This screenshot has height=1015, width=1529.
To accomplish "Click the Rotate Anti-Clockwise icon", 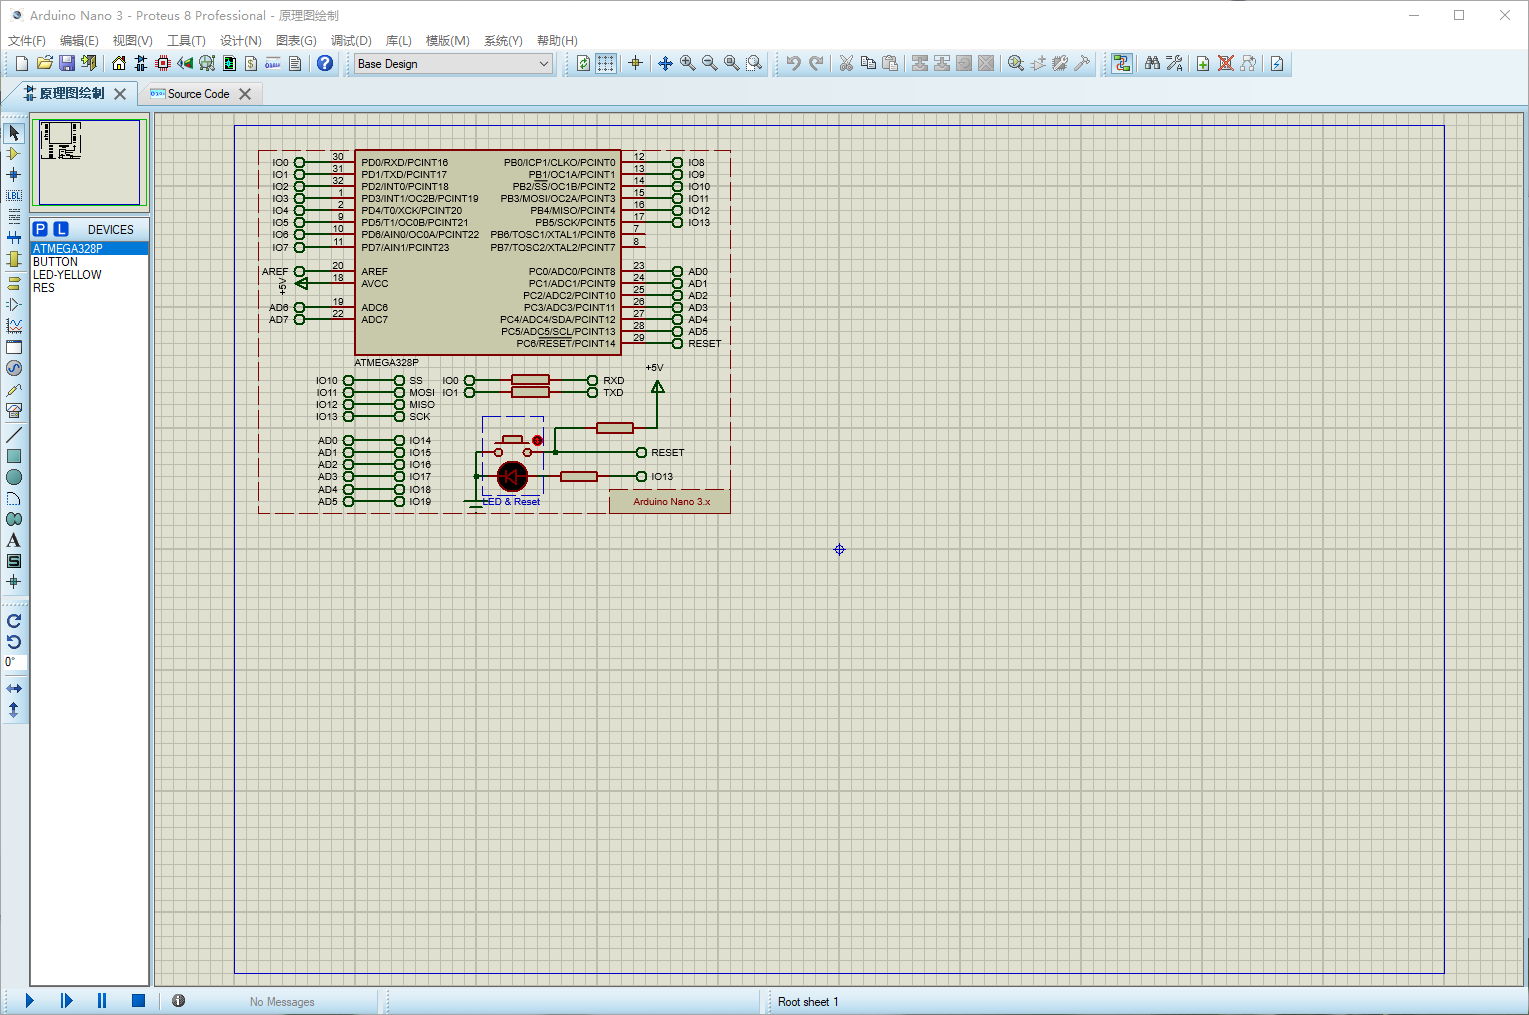I will coord(14,642).
